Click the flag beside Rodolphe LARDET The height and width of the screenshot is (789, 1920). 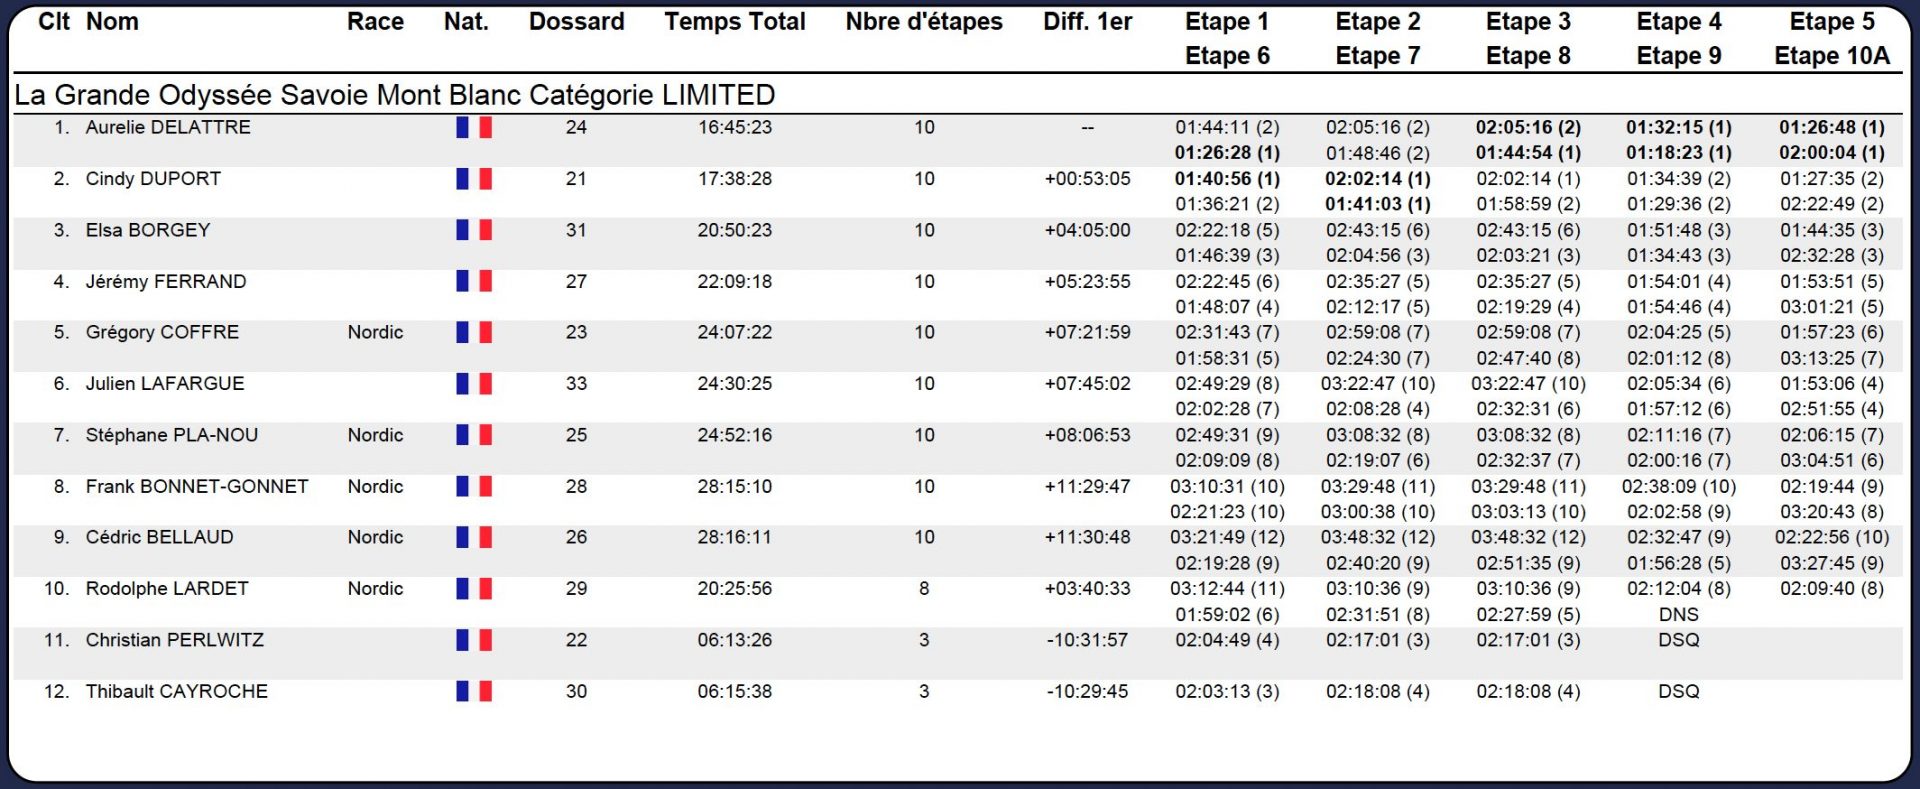pos(474,589)
